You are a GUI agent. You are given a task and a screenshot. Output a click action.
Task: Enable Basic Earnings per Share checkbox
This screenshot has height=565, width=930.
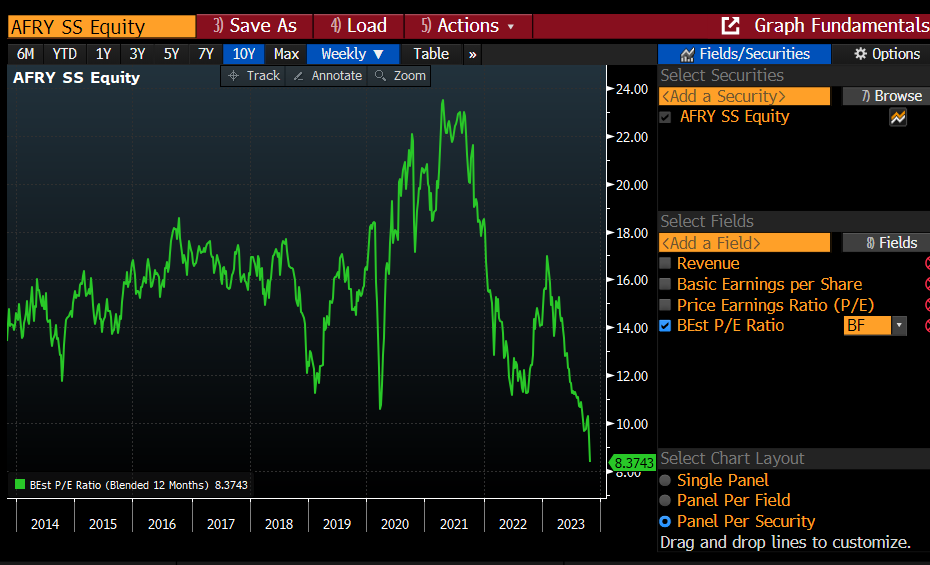(x=665, y=284)
